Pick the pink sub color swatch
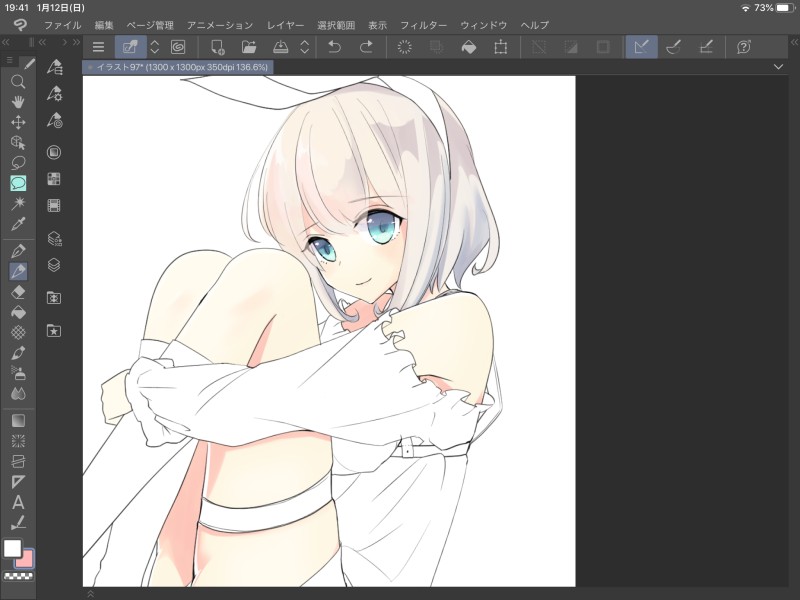The image size is (800, 600). pyautogui.click(x=26, y=560)
